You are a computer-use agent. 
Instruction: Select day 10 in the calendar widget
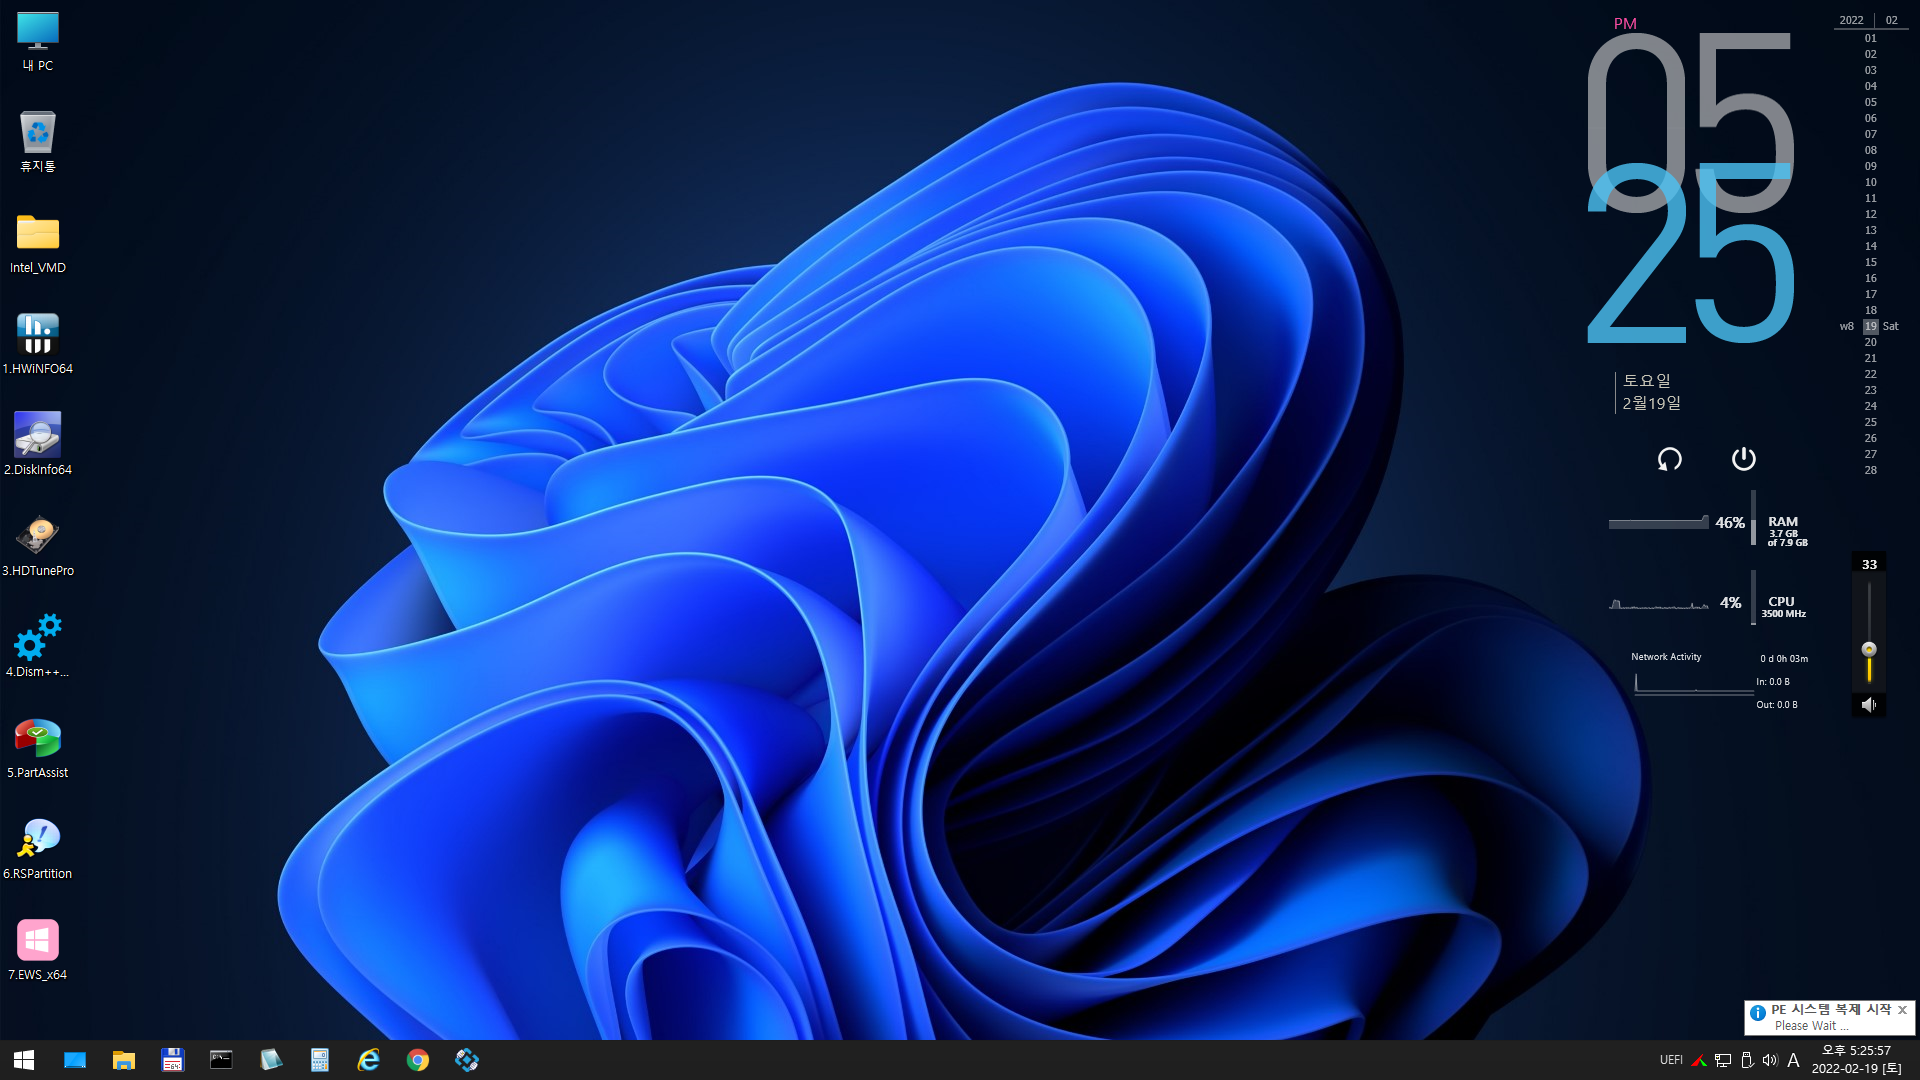tap(1870, 182)
